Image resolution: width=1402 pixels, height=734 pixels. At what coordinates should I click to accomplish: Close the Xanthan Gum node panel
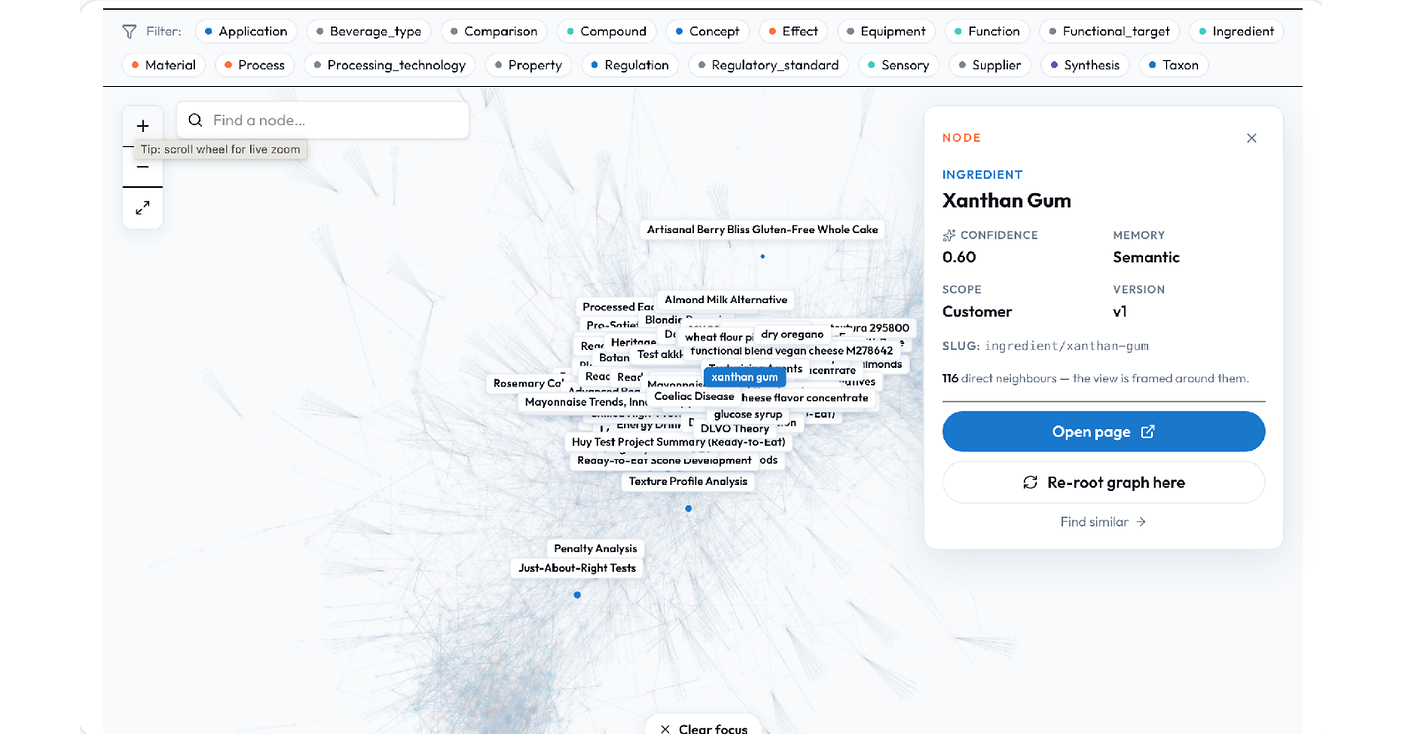(x=1251, y=138)
